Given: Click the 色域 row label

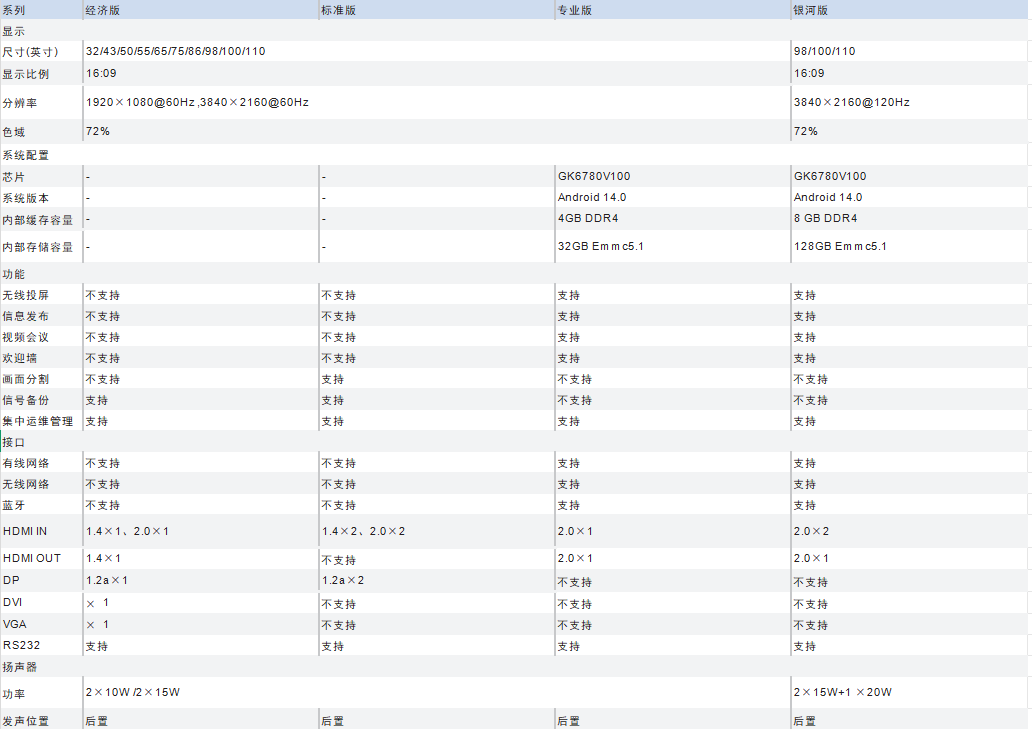Looking at the screenshot, I should click(14, 132).
